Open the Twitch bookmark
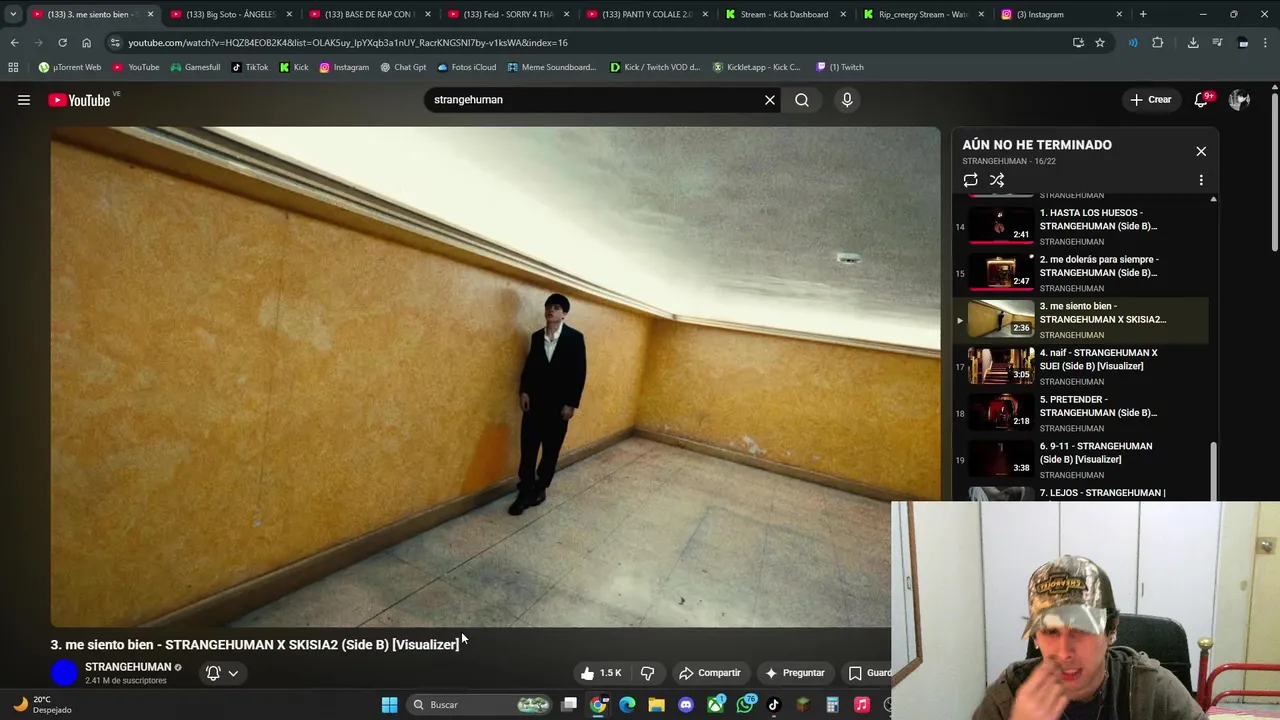This screenshot has height=720, width=1280. pos(840,67)
